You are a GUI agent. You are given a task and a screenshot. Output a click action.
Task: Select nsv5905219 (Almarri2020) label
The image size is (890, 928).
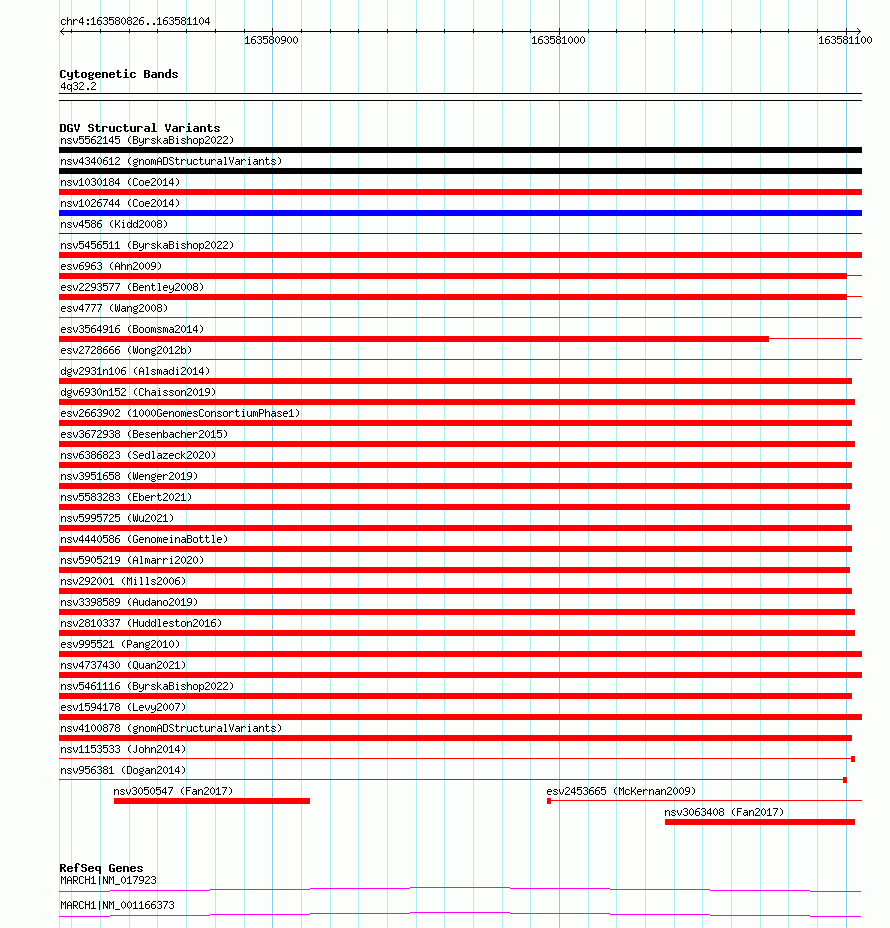click(x=132, y=560)
